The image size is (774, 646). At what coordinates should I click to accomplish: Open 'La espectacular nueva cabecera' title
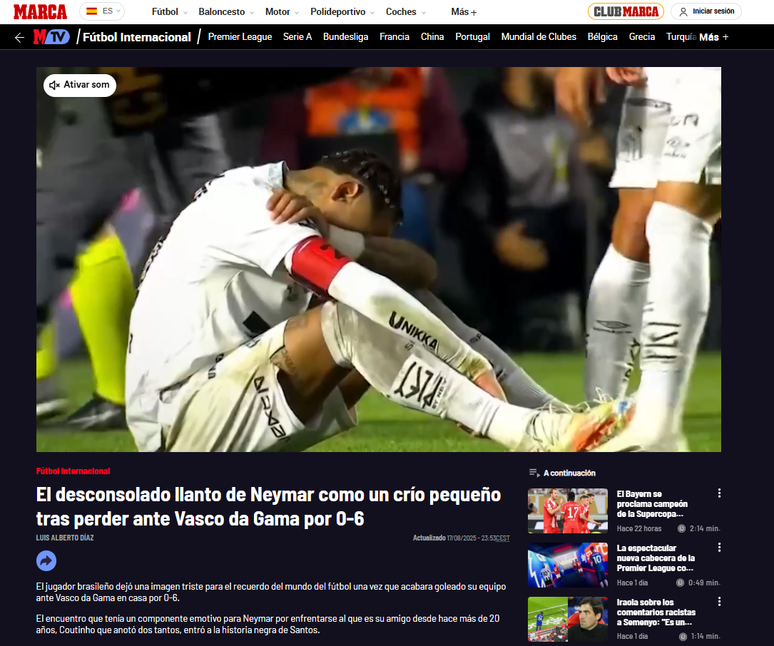point(656,558)
